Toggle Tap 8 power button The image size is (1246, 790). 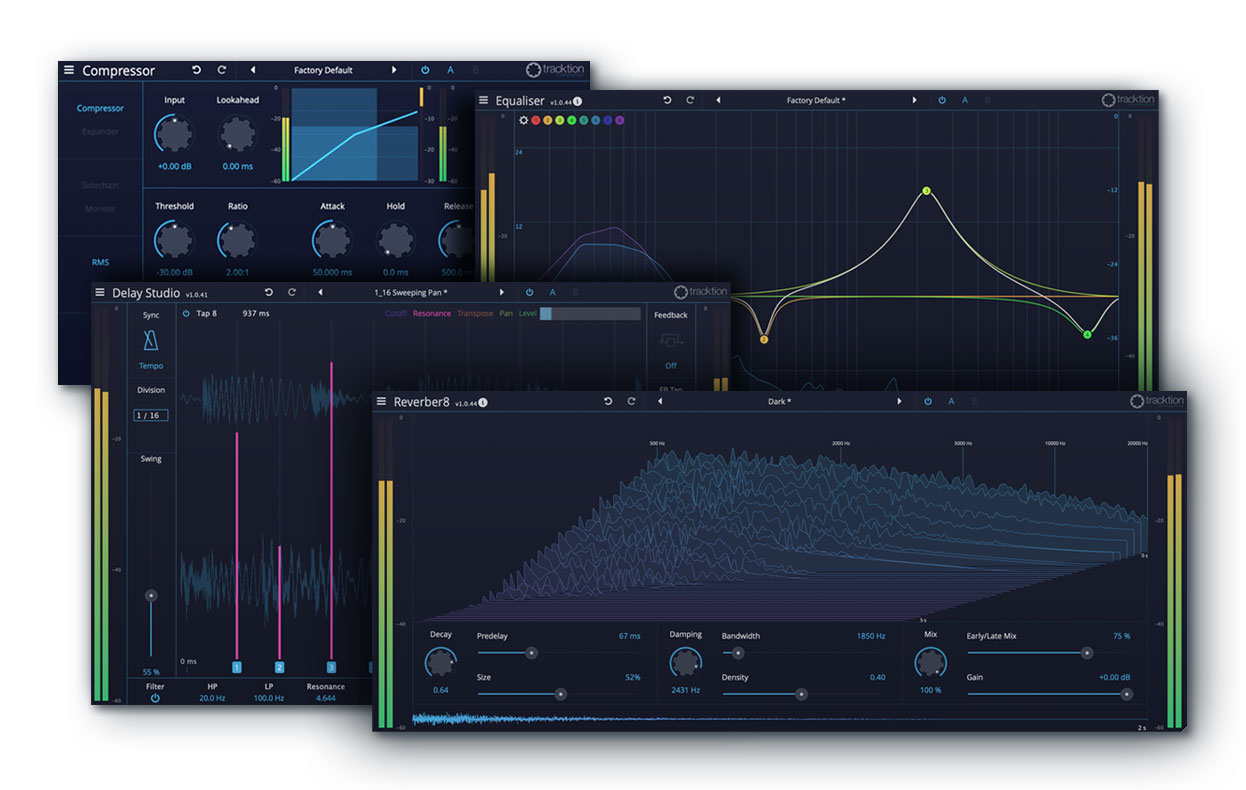(x=186, y=313)
